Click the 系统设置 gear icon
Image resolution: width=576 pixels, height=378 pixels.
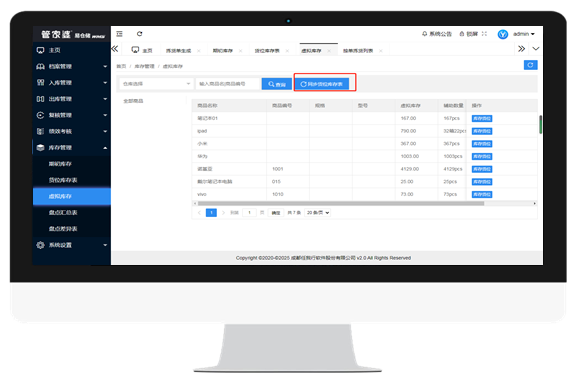[40, 245]
